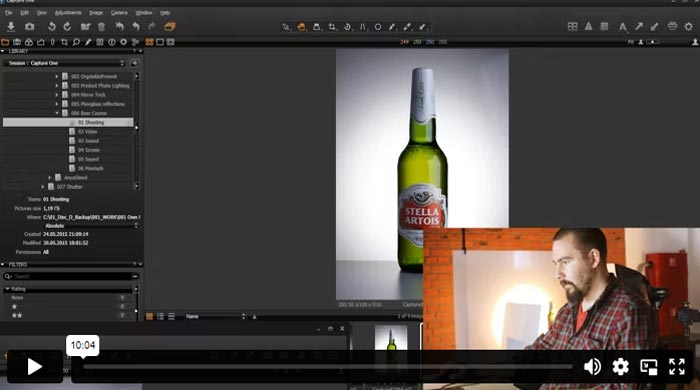Click the printer icon

point(672,27)
